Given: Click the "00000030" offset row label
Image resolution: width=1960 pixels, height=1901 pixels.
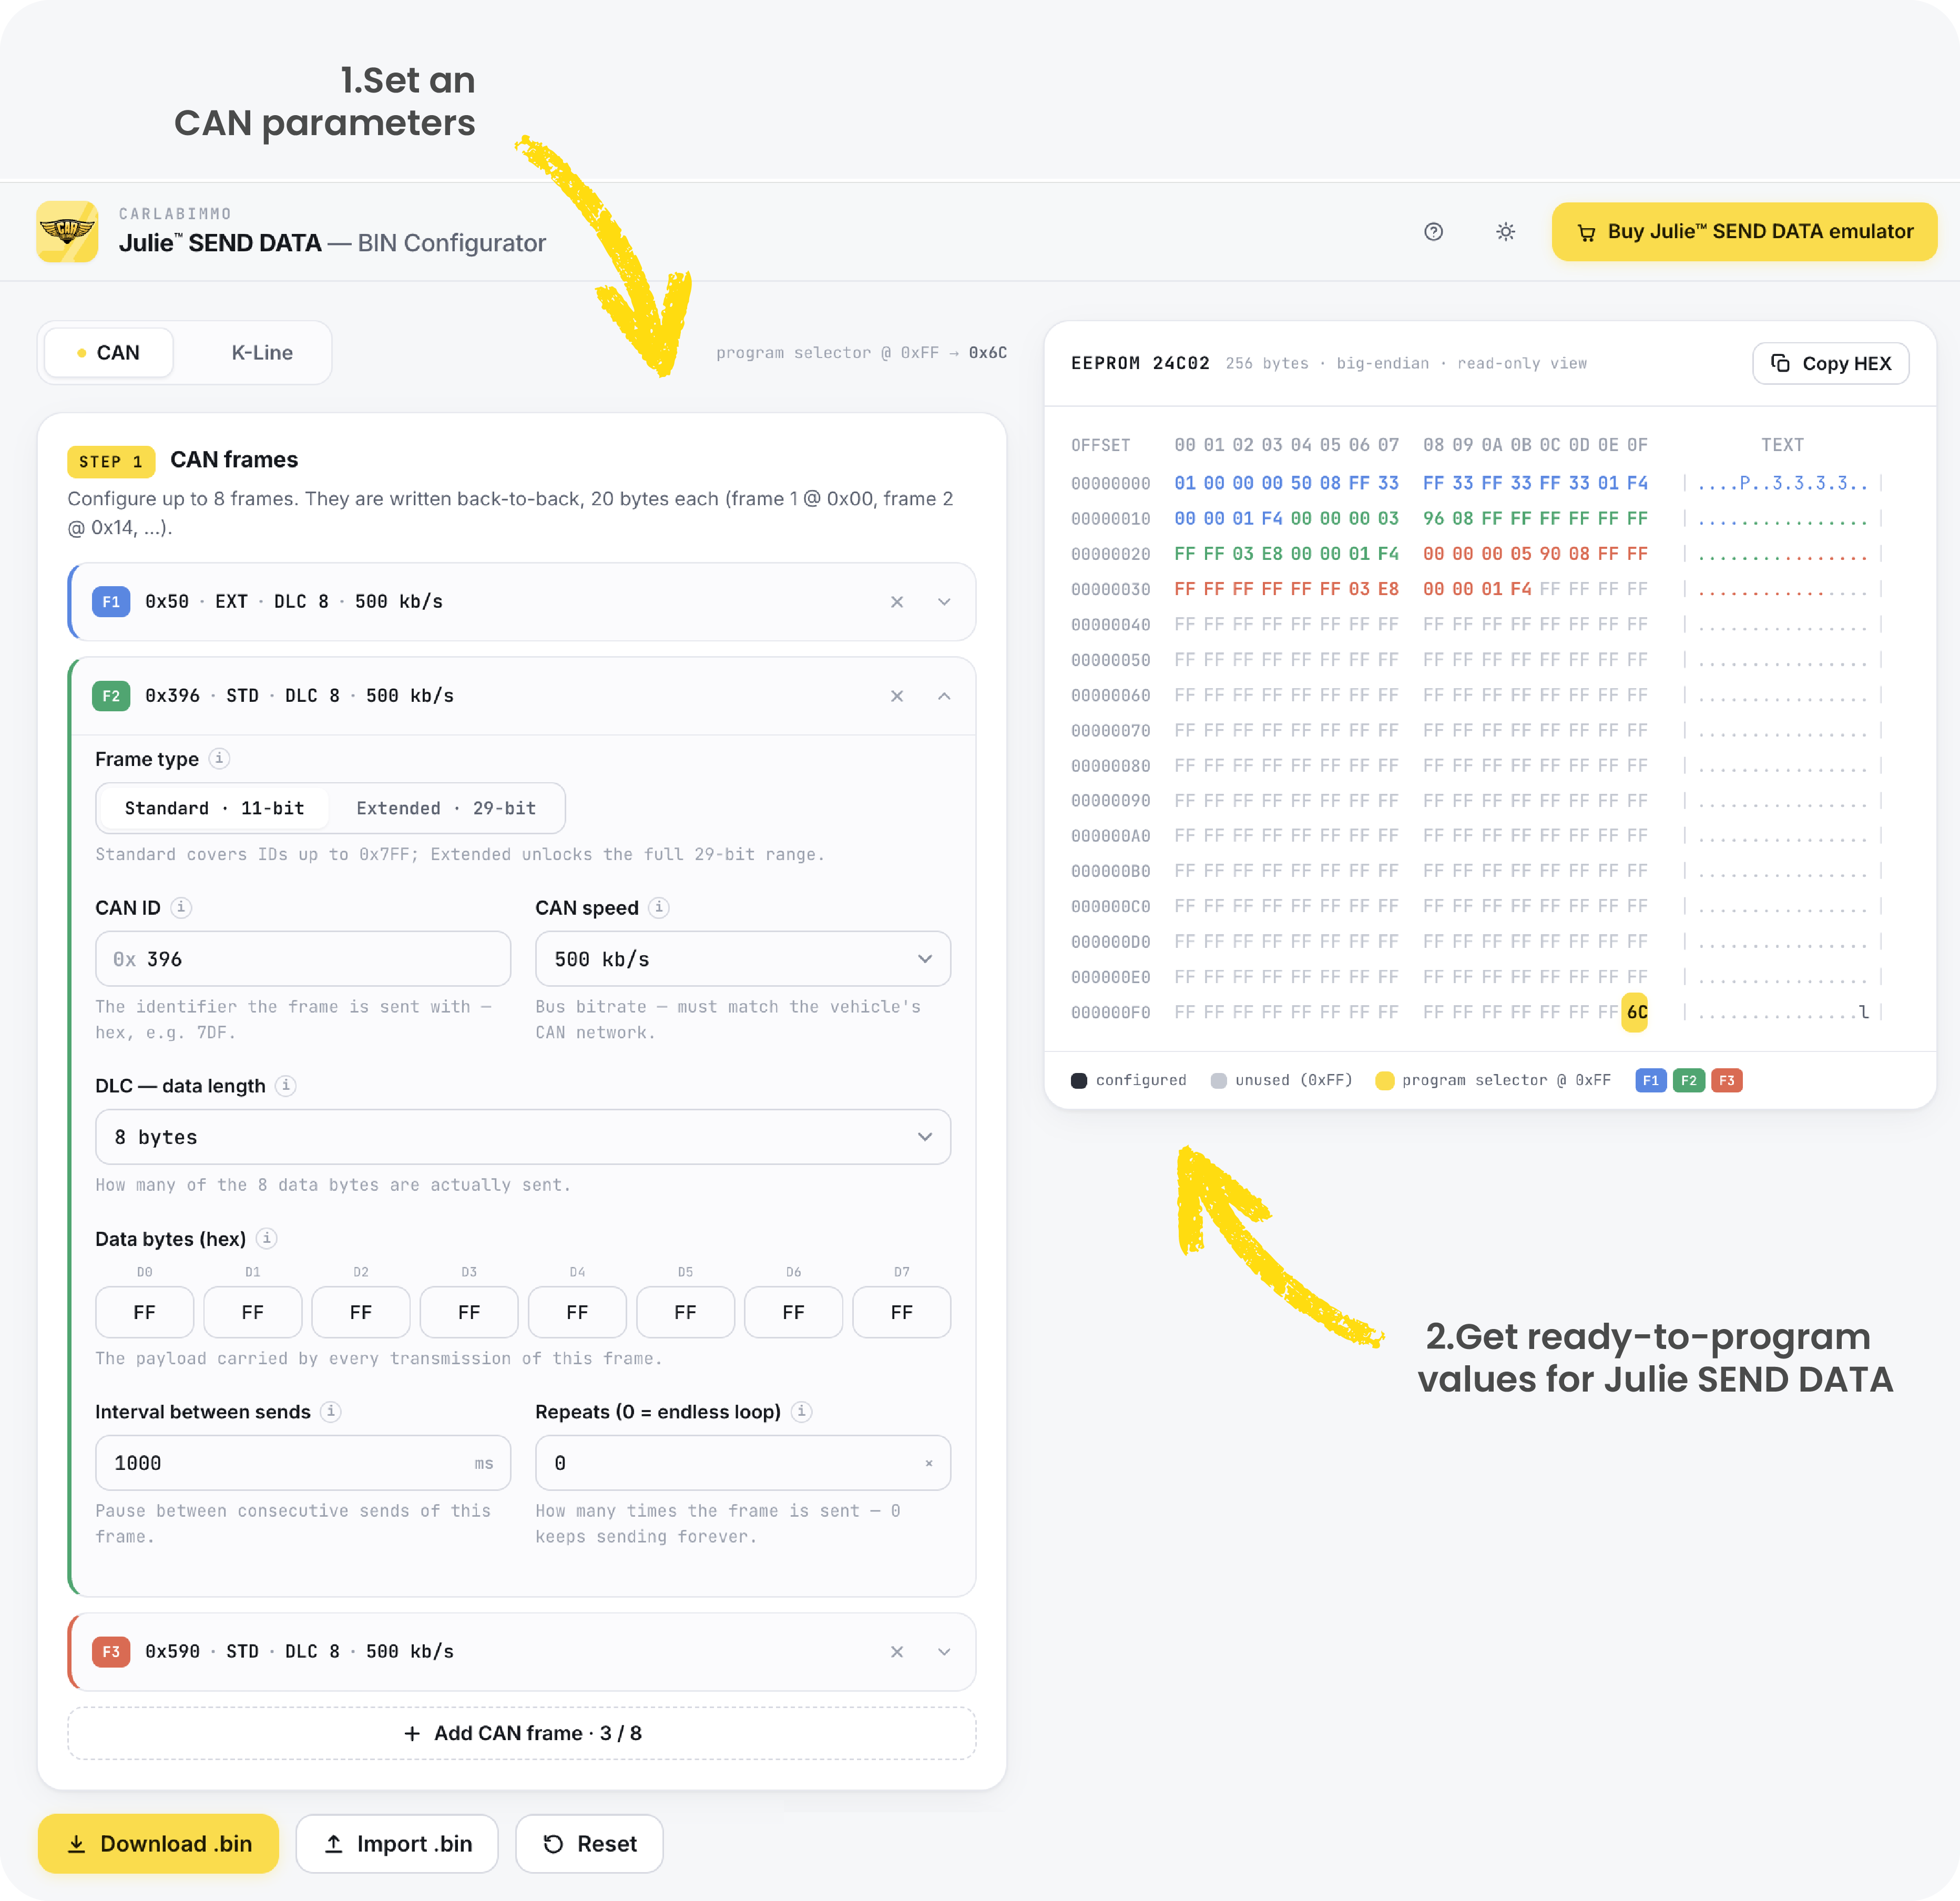Looking at the screenshot, I should [1110, 590].
